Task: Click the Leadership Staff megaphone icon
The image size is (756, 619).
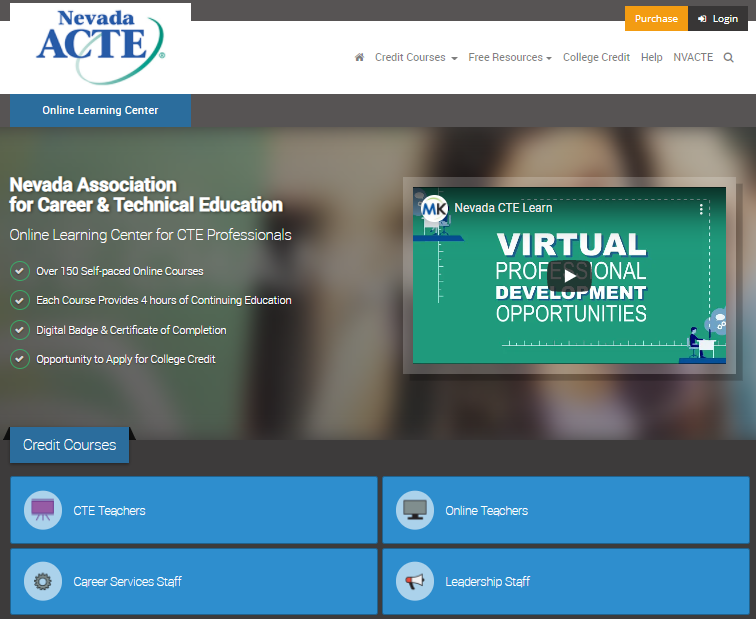Action: 415,581
